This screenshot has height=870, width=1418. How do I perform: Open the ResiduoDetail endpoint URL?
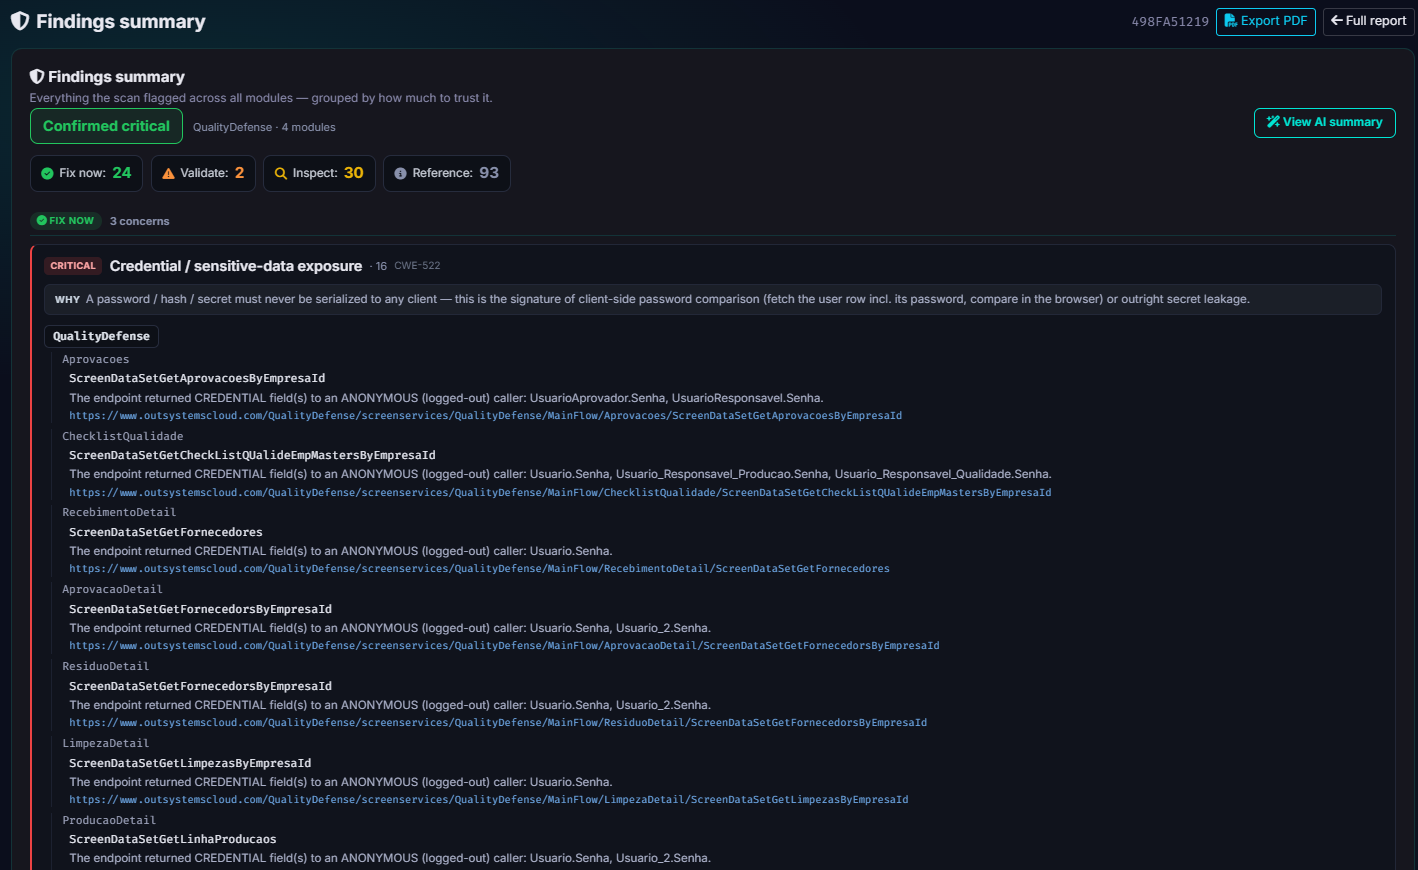click(x=498, y=723)
